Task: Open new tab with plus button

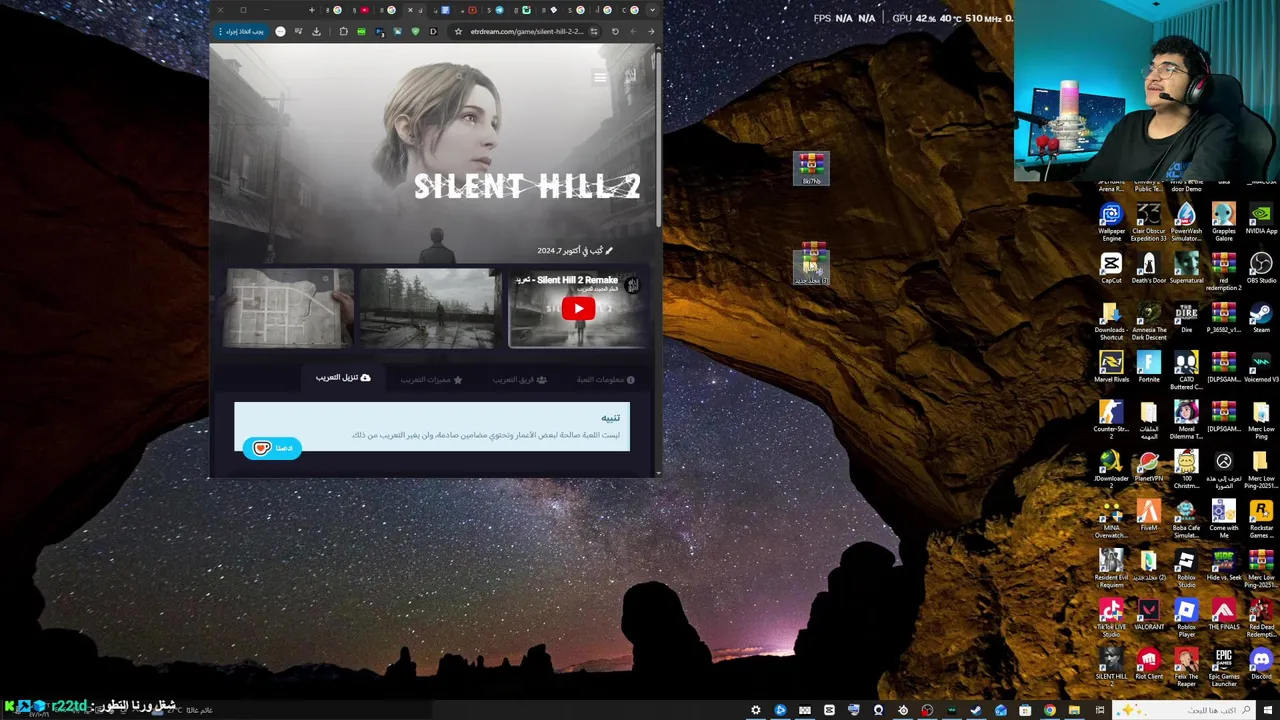Action: click(311, 10)
